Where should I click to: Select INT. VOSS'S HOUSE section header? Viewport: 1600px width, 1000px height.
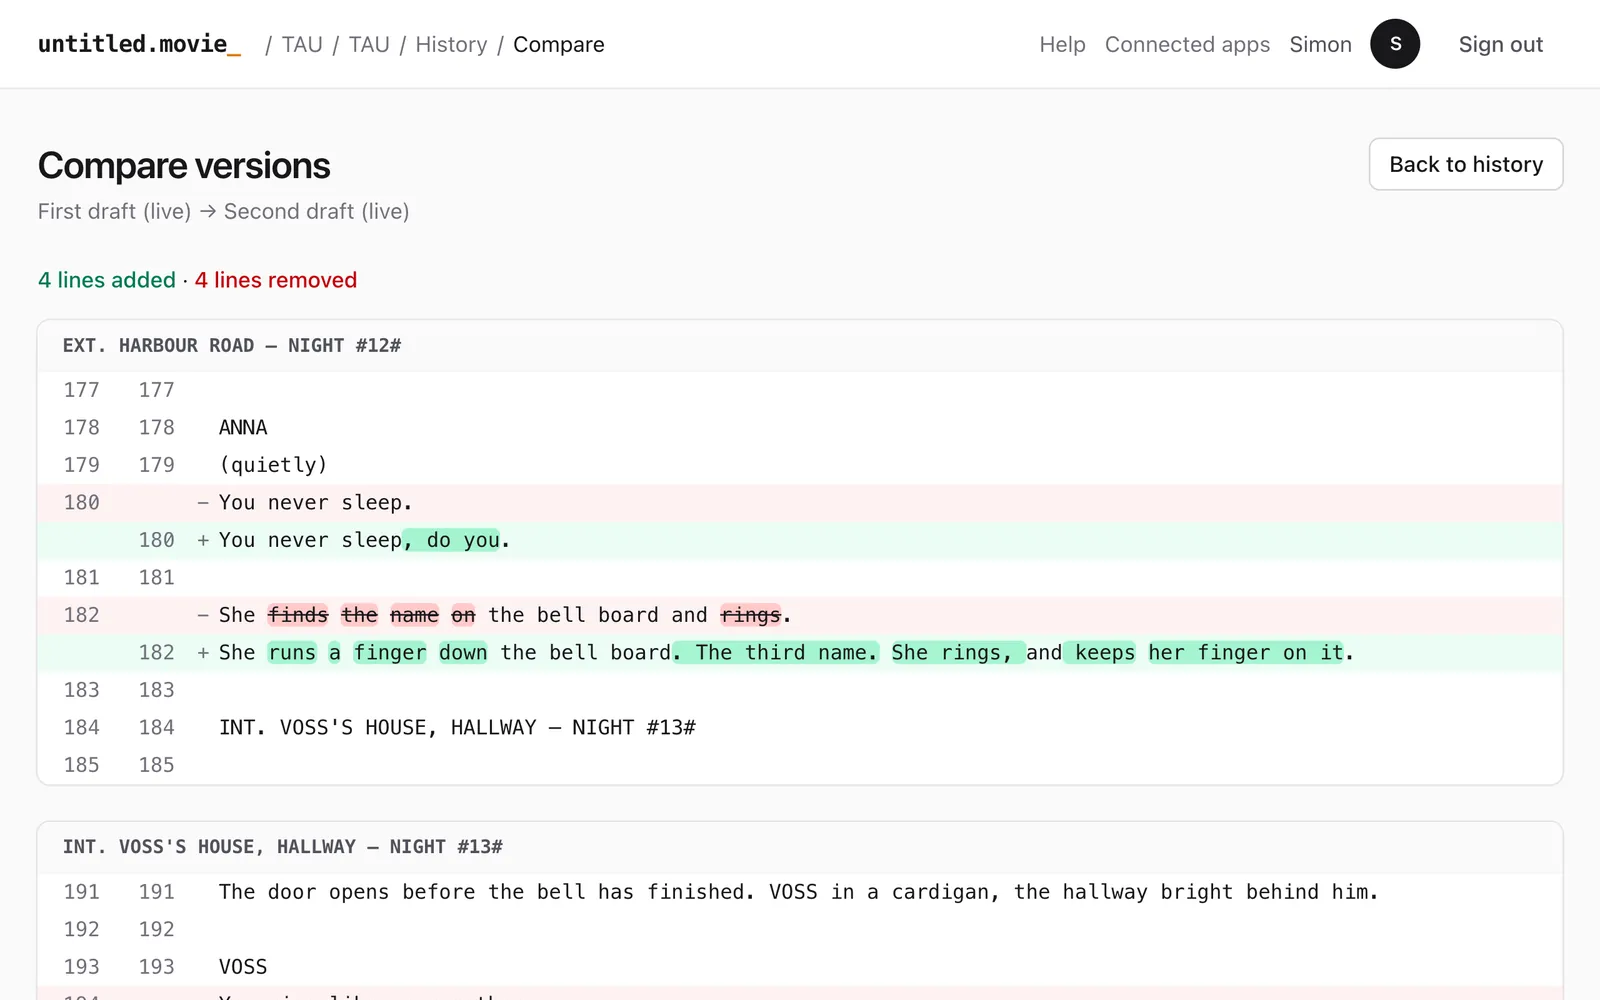pyautogui.click(x=800, y=847)
